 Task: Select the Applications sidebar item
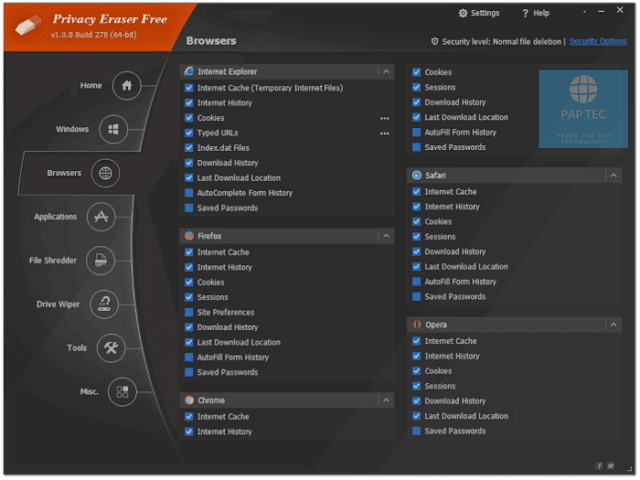click(x=56, y=217)
